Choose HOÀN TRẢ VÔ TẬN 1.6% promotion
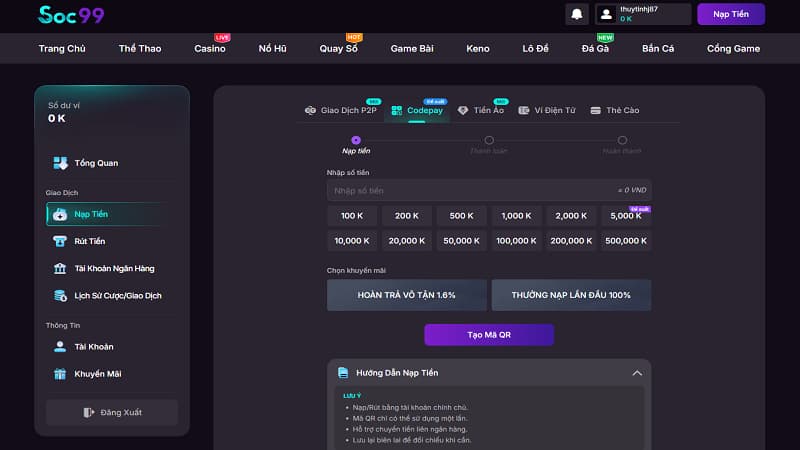800x450 pixels. [x=406, y=295]
